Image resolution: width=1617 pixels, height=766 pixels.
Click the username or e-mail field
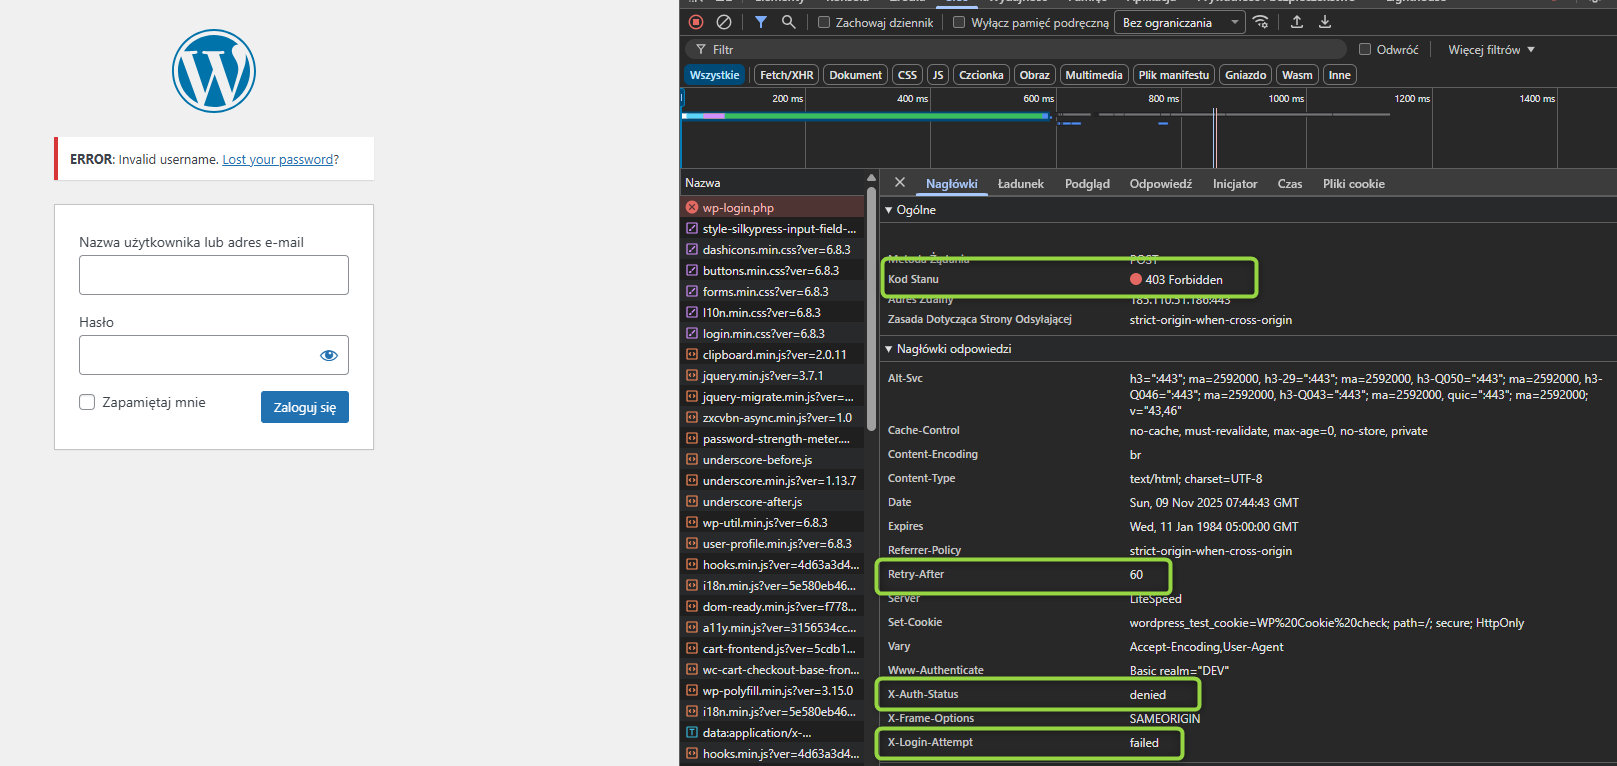point(214,275)
